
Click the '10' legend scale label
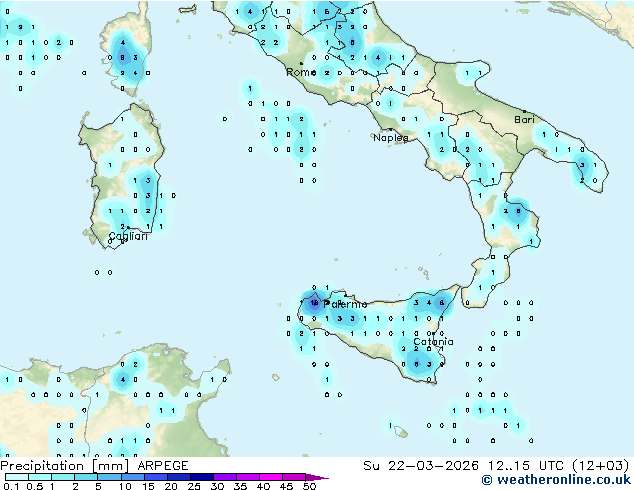click(125, 486)
